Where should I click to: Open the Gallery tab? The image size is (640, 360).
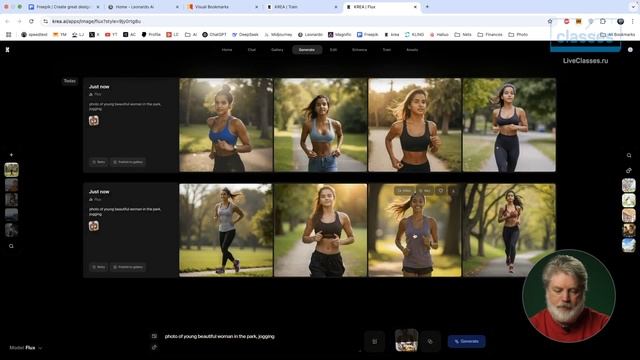[277, 50]
